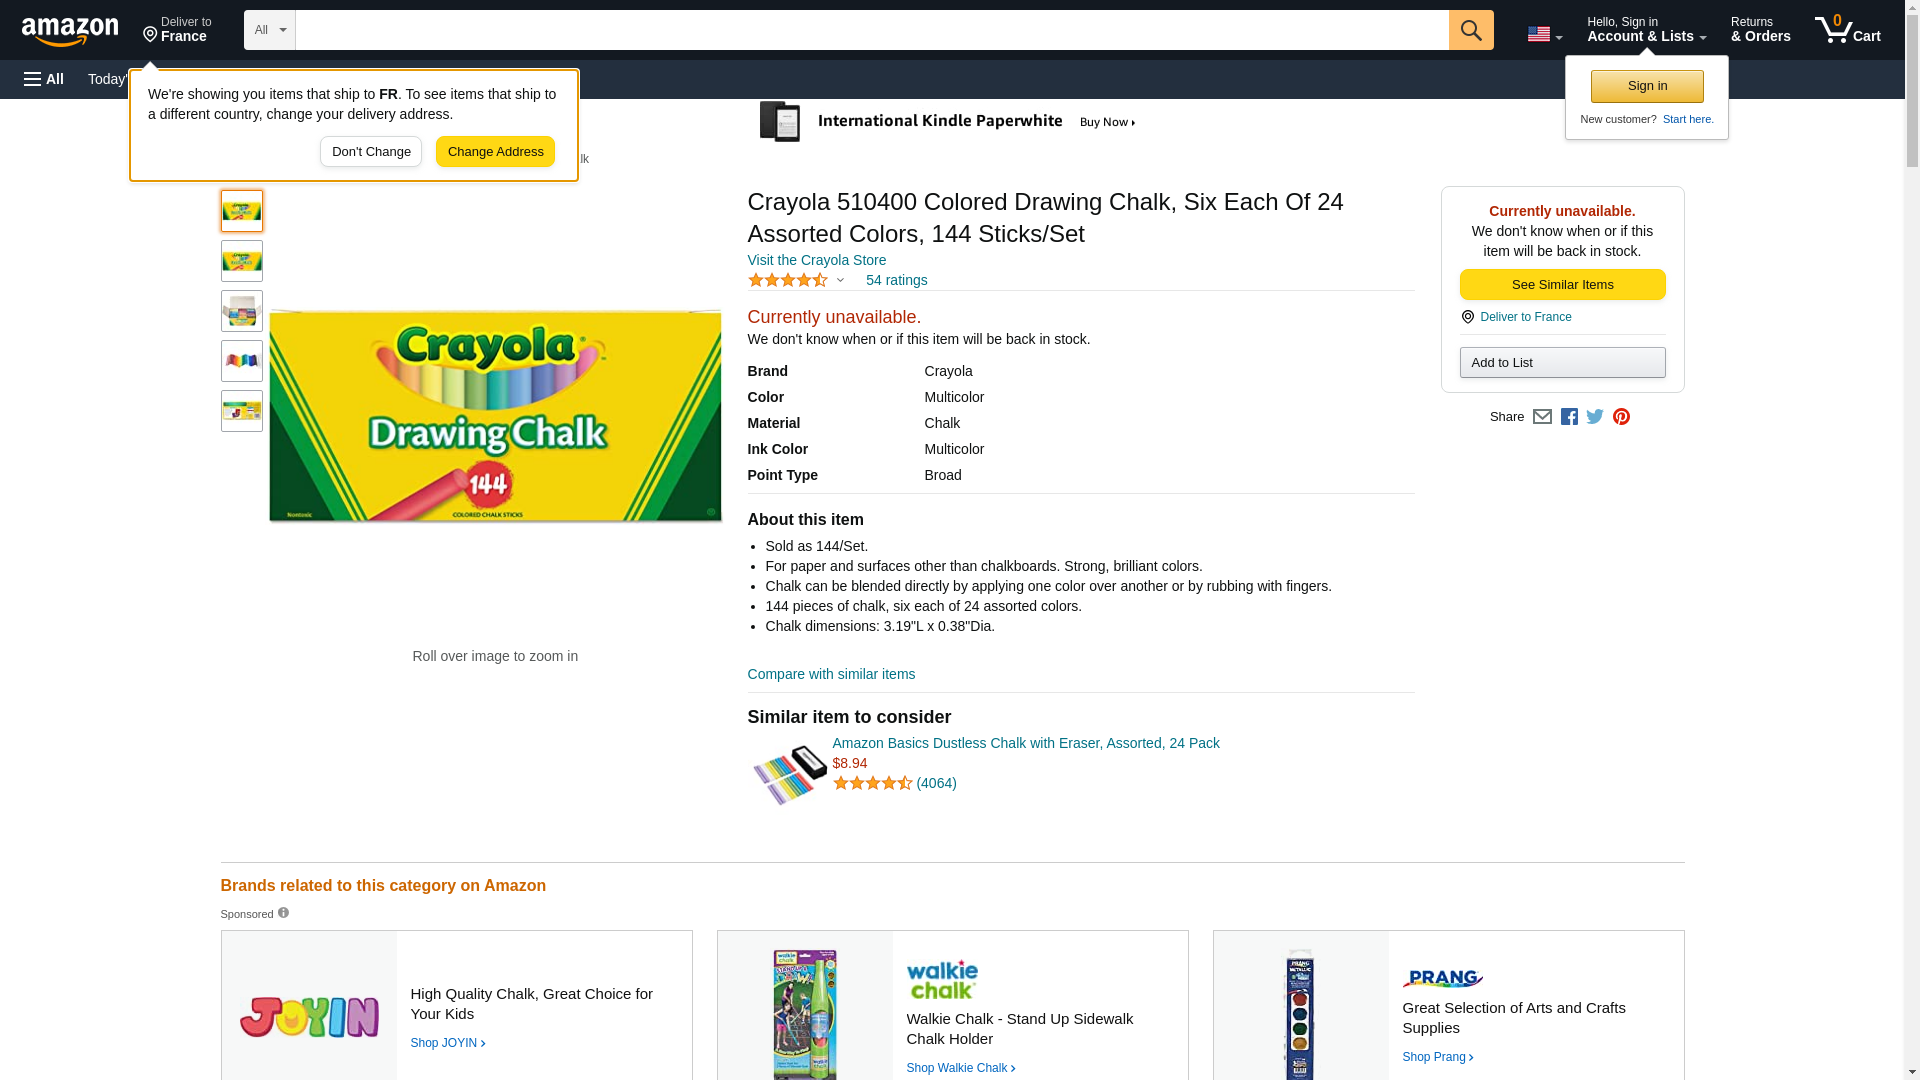The height and width of the screenshot is (1080, 1920).
Task: Expand the star rating breakdown arrow
Action: click(840, 281)
